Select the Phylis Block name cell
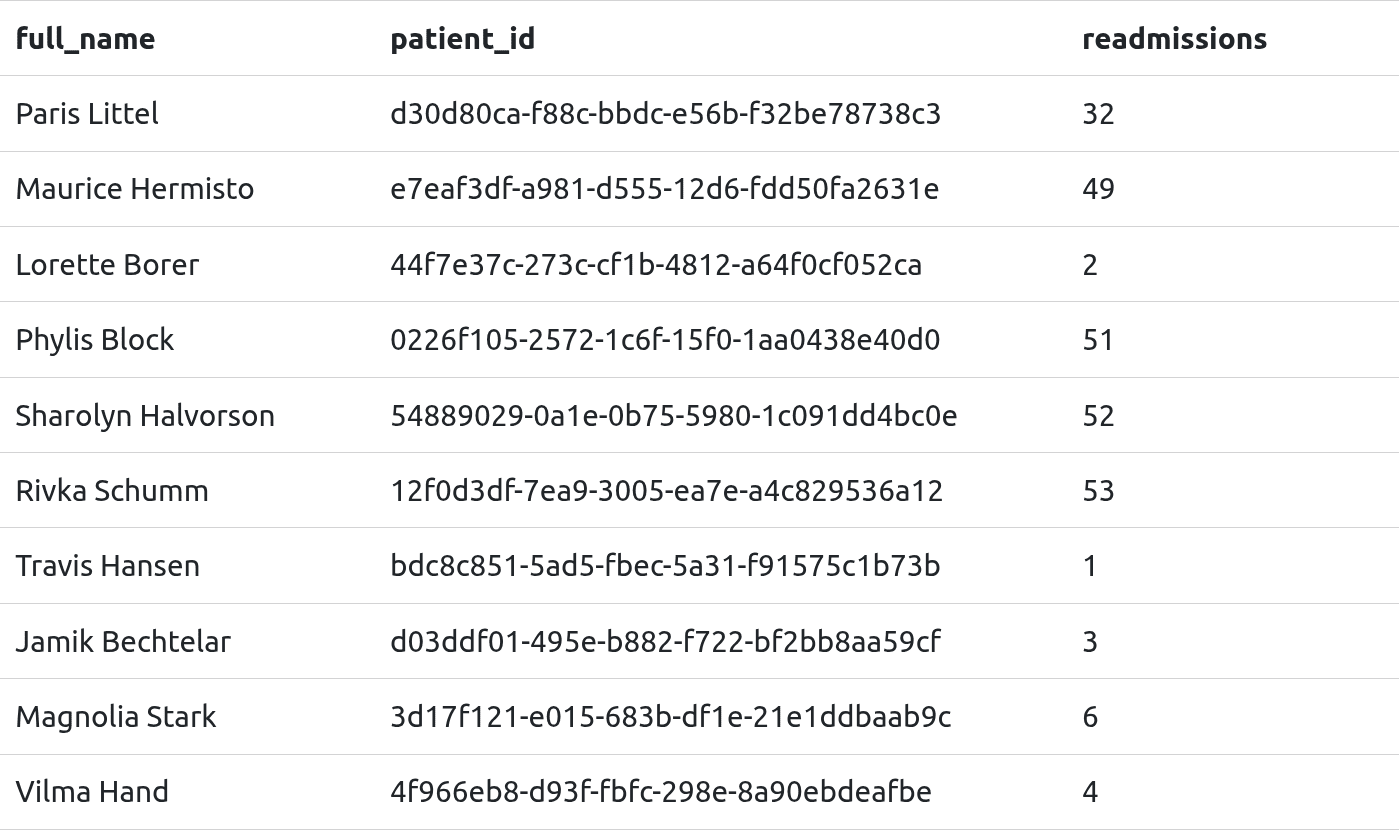The width and height of the screenshot is (1399, 830). click(95, 340)
